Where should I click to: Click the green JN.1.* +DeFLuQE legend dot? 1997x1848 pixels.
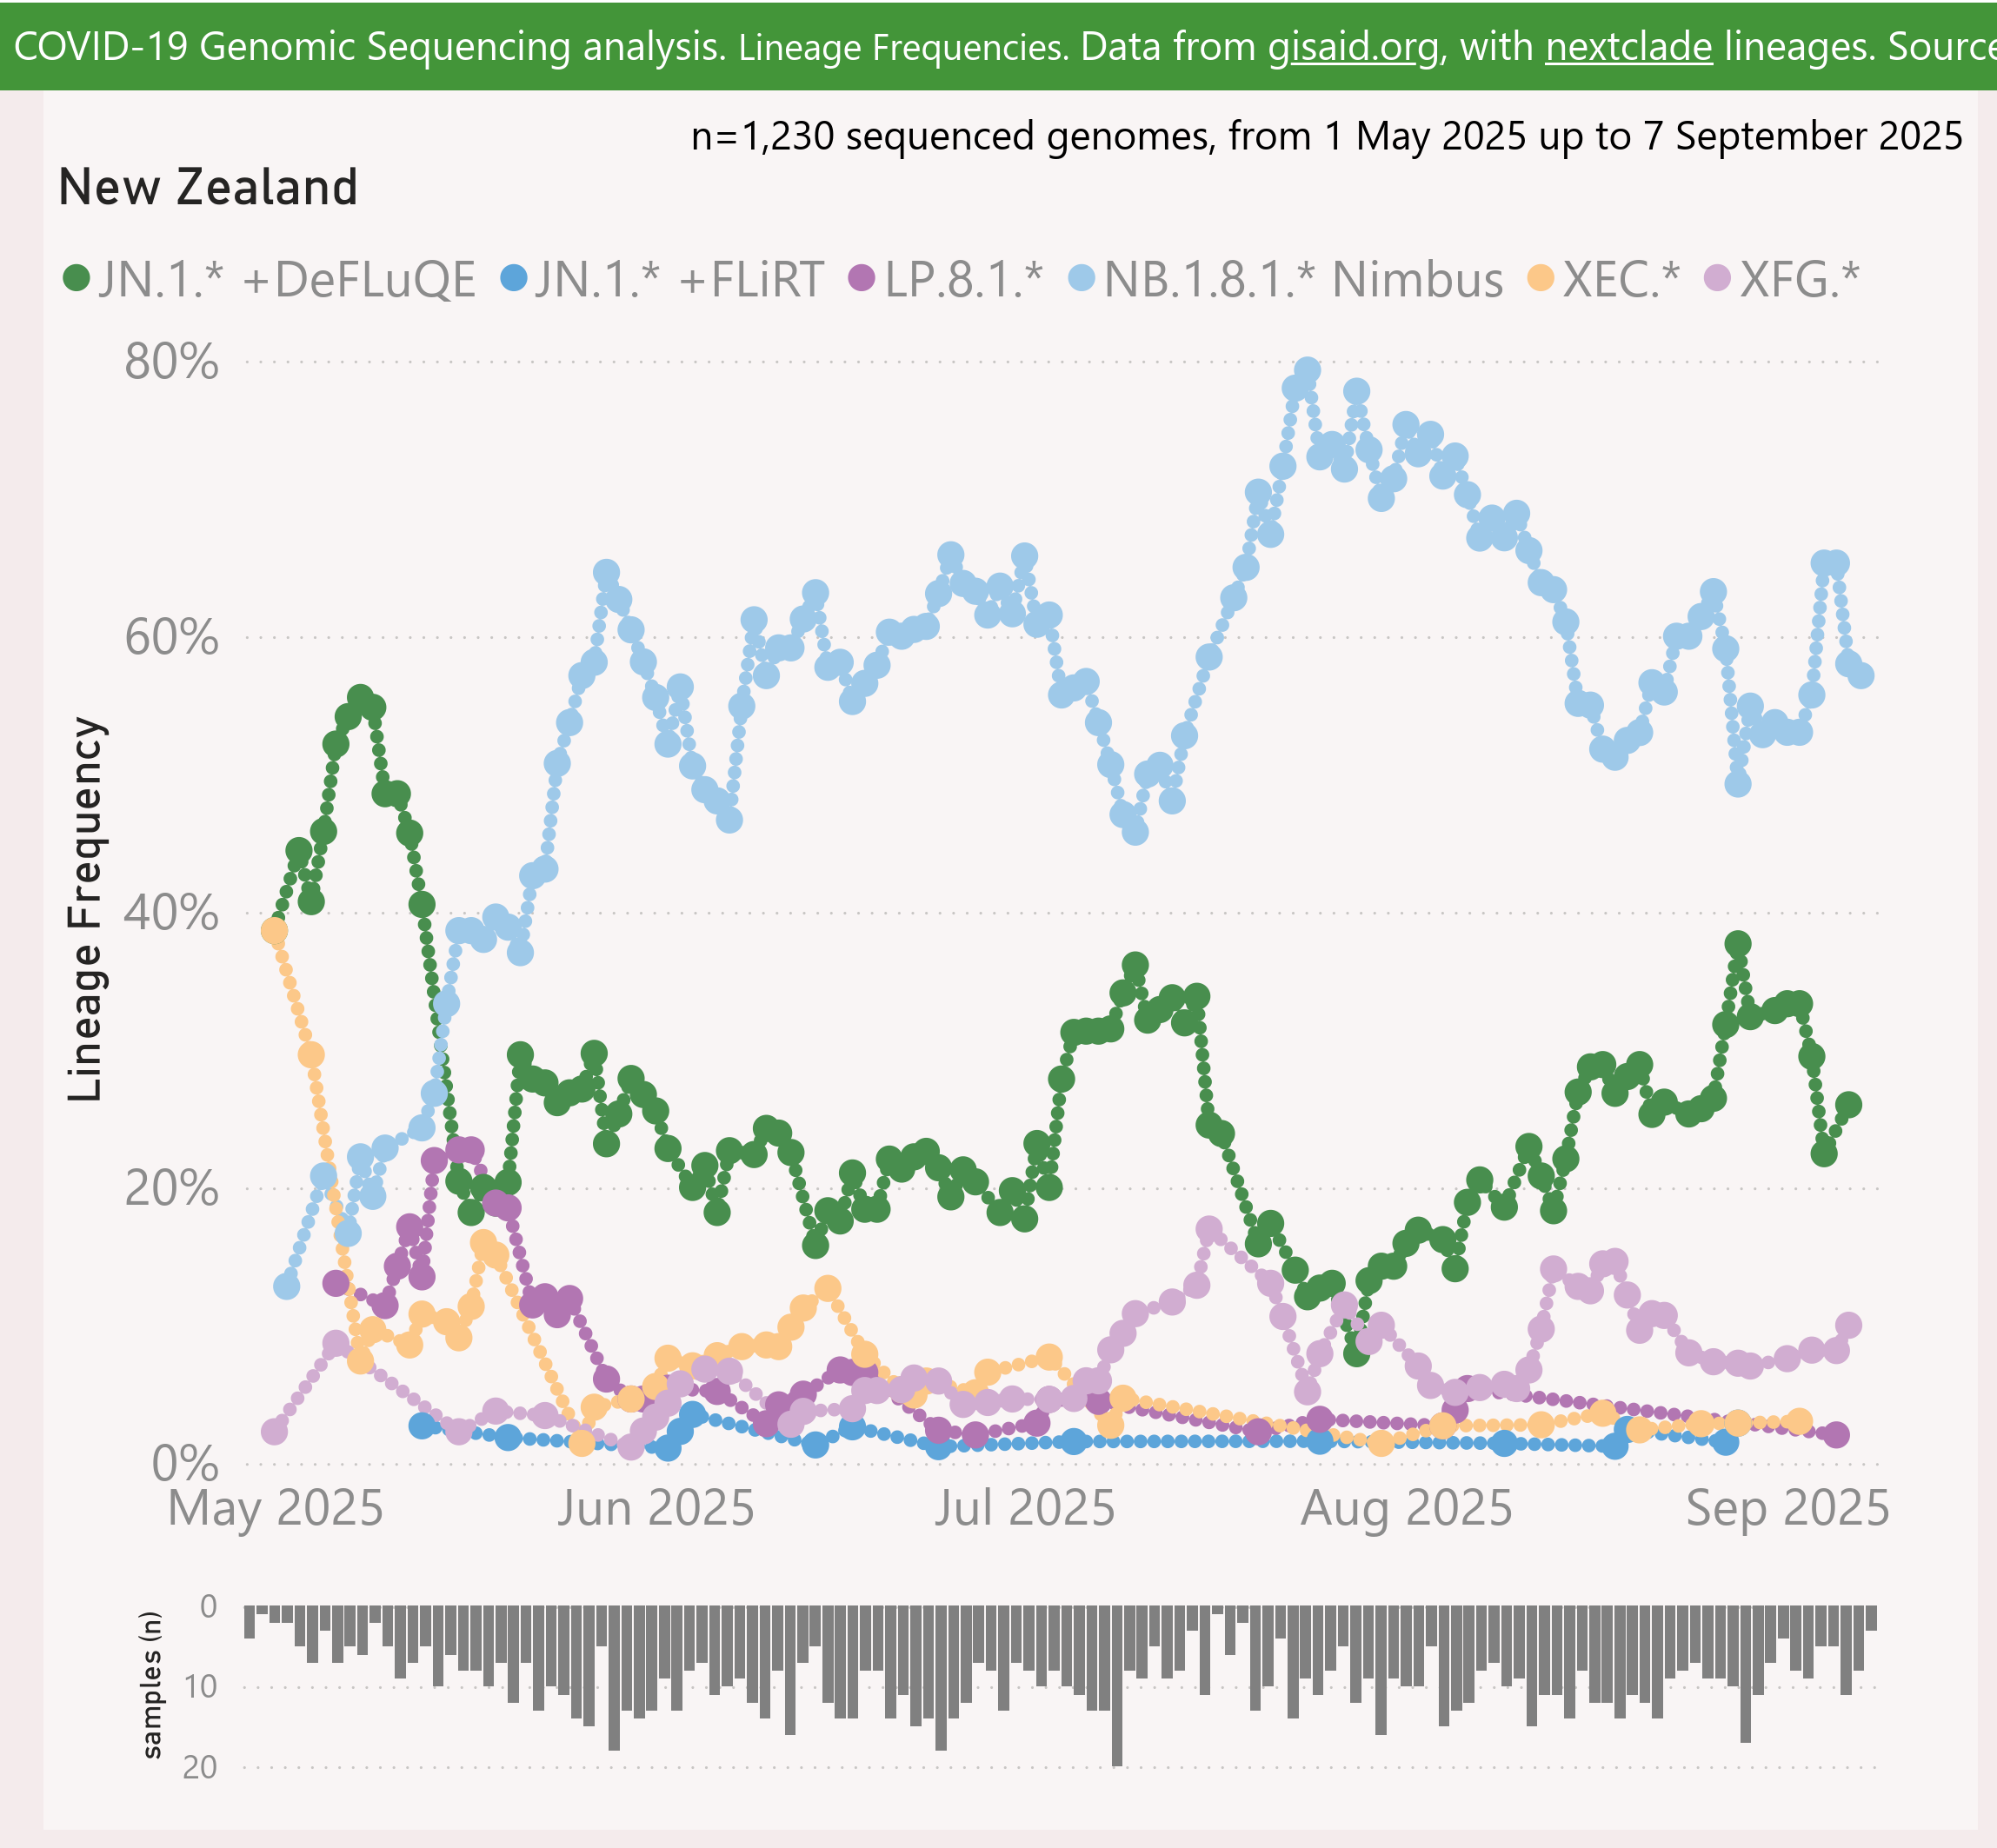[76, 278]
